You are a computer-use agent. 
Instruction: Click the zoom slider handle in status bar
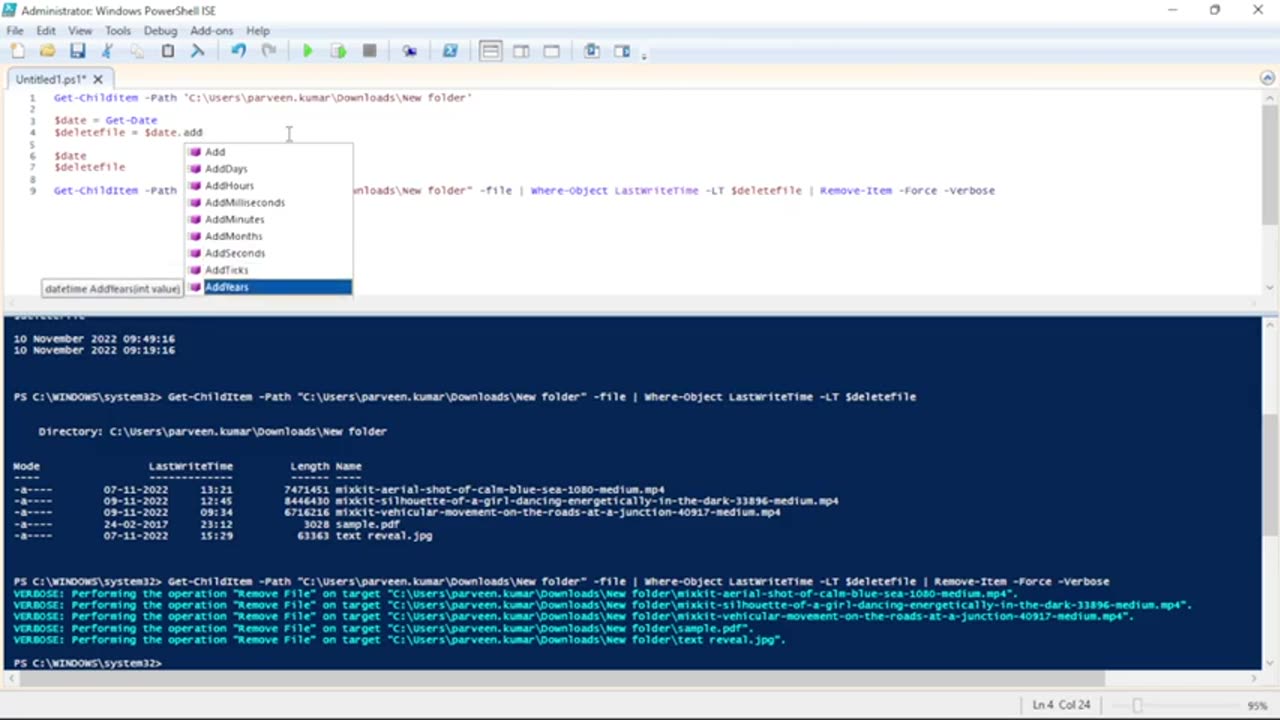pos(1136,705)
